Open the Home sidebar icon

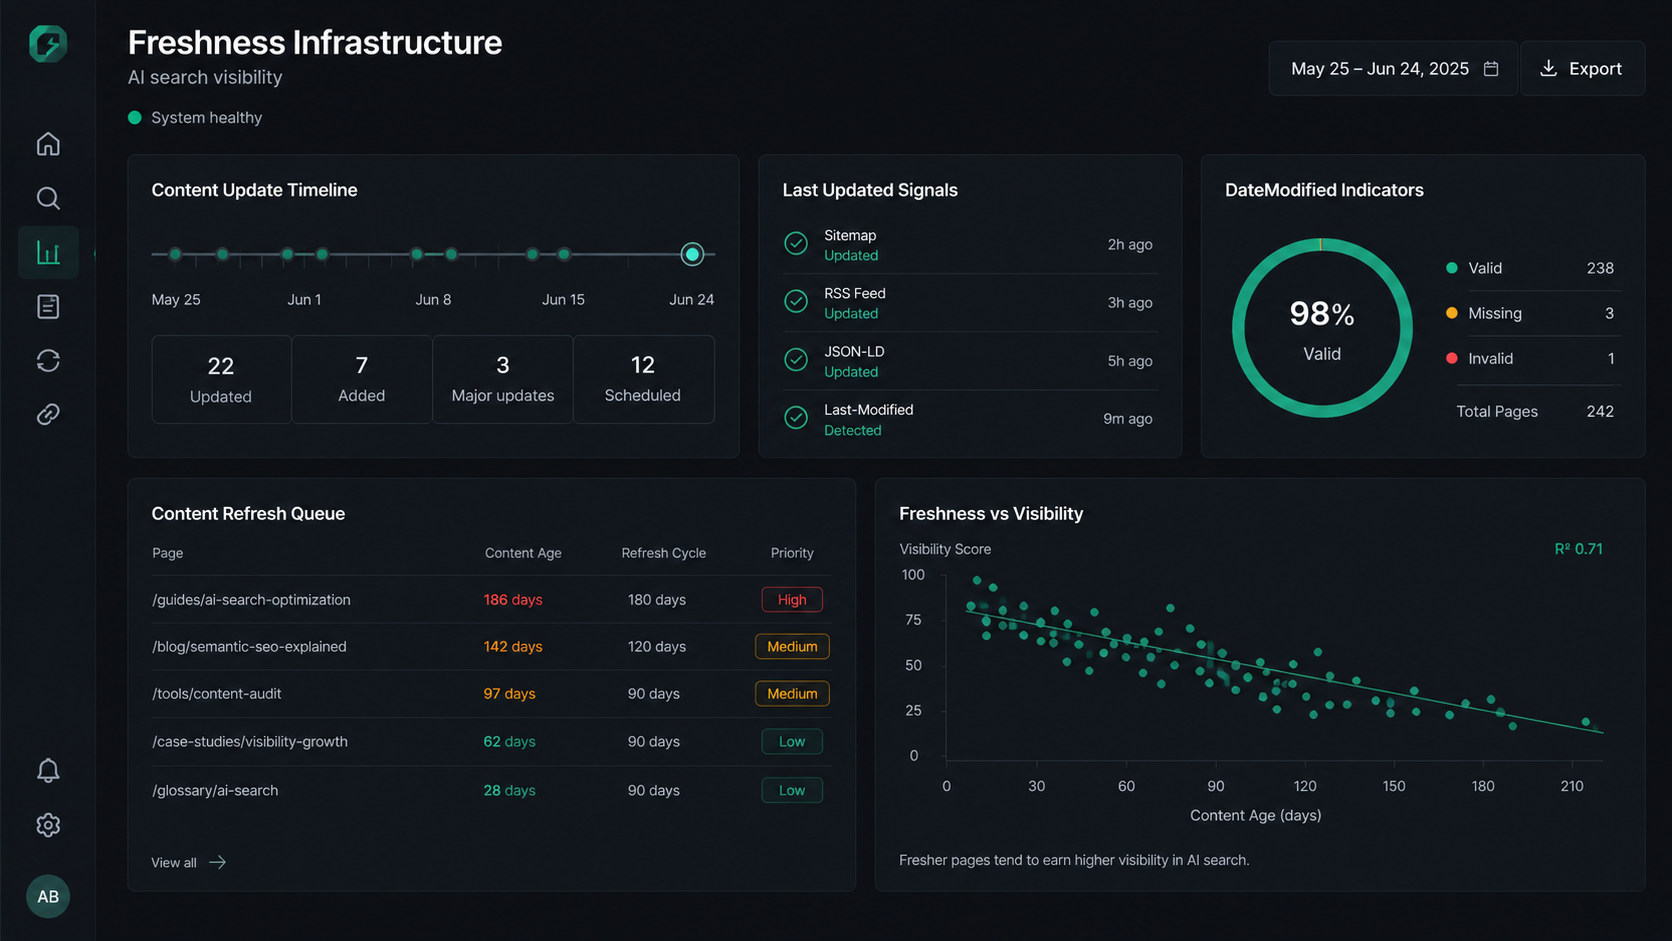coord(48,144)
